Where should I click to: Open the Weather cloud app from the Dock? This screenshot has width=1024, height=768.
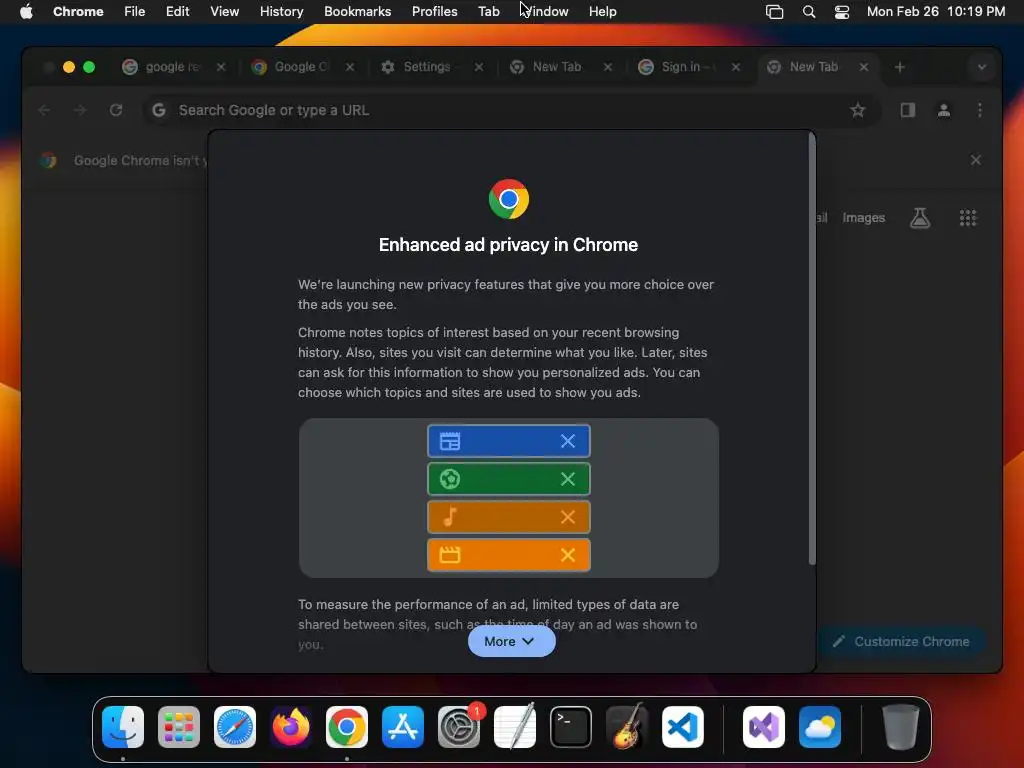820,727
